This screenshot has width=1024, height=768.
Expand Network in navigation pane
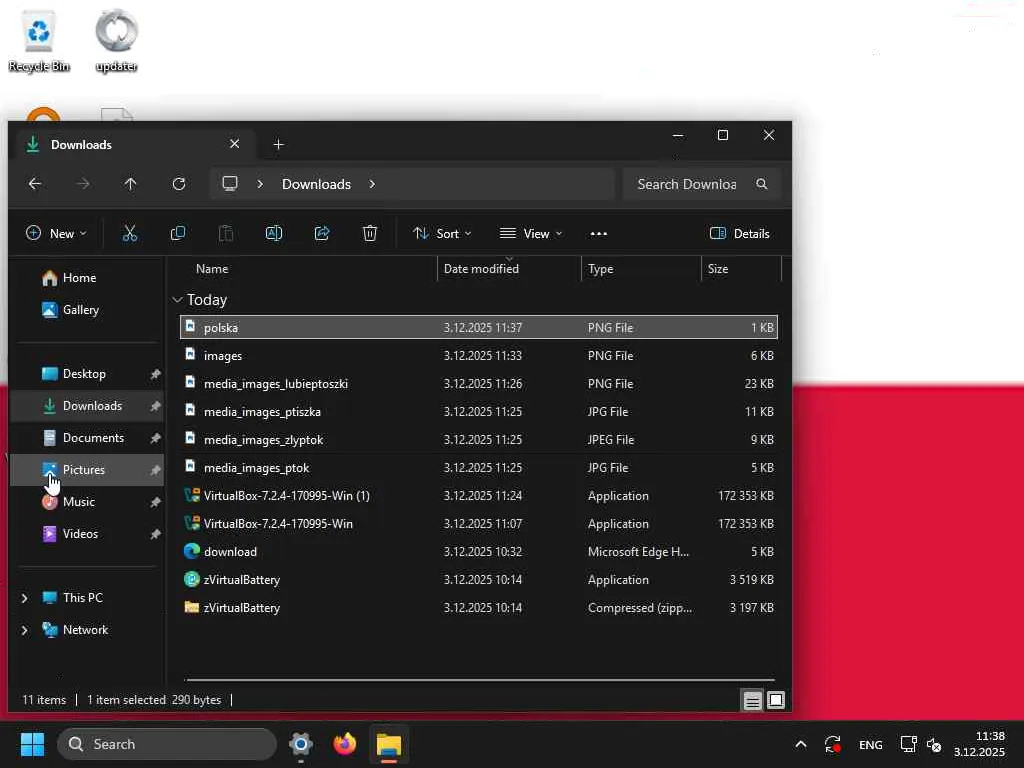[25, 630]
